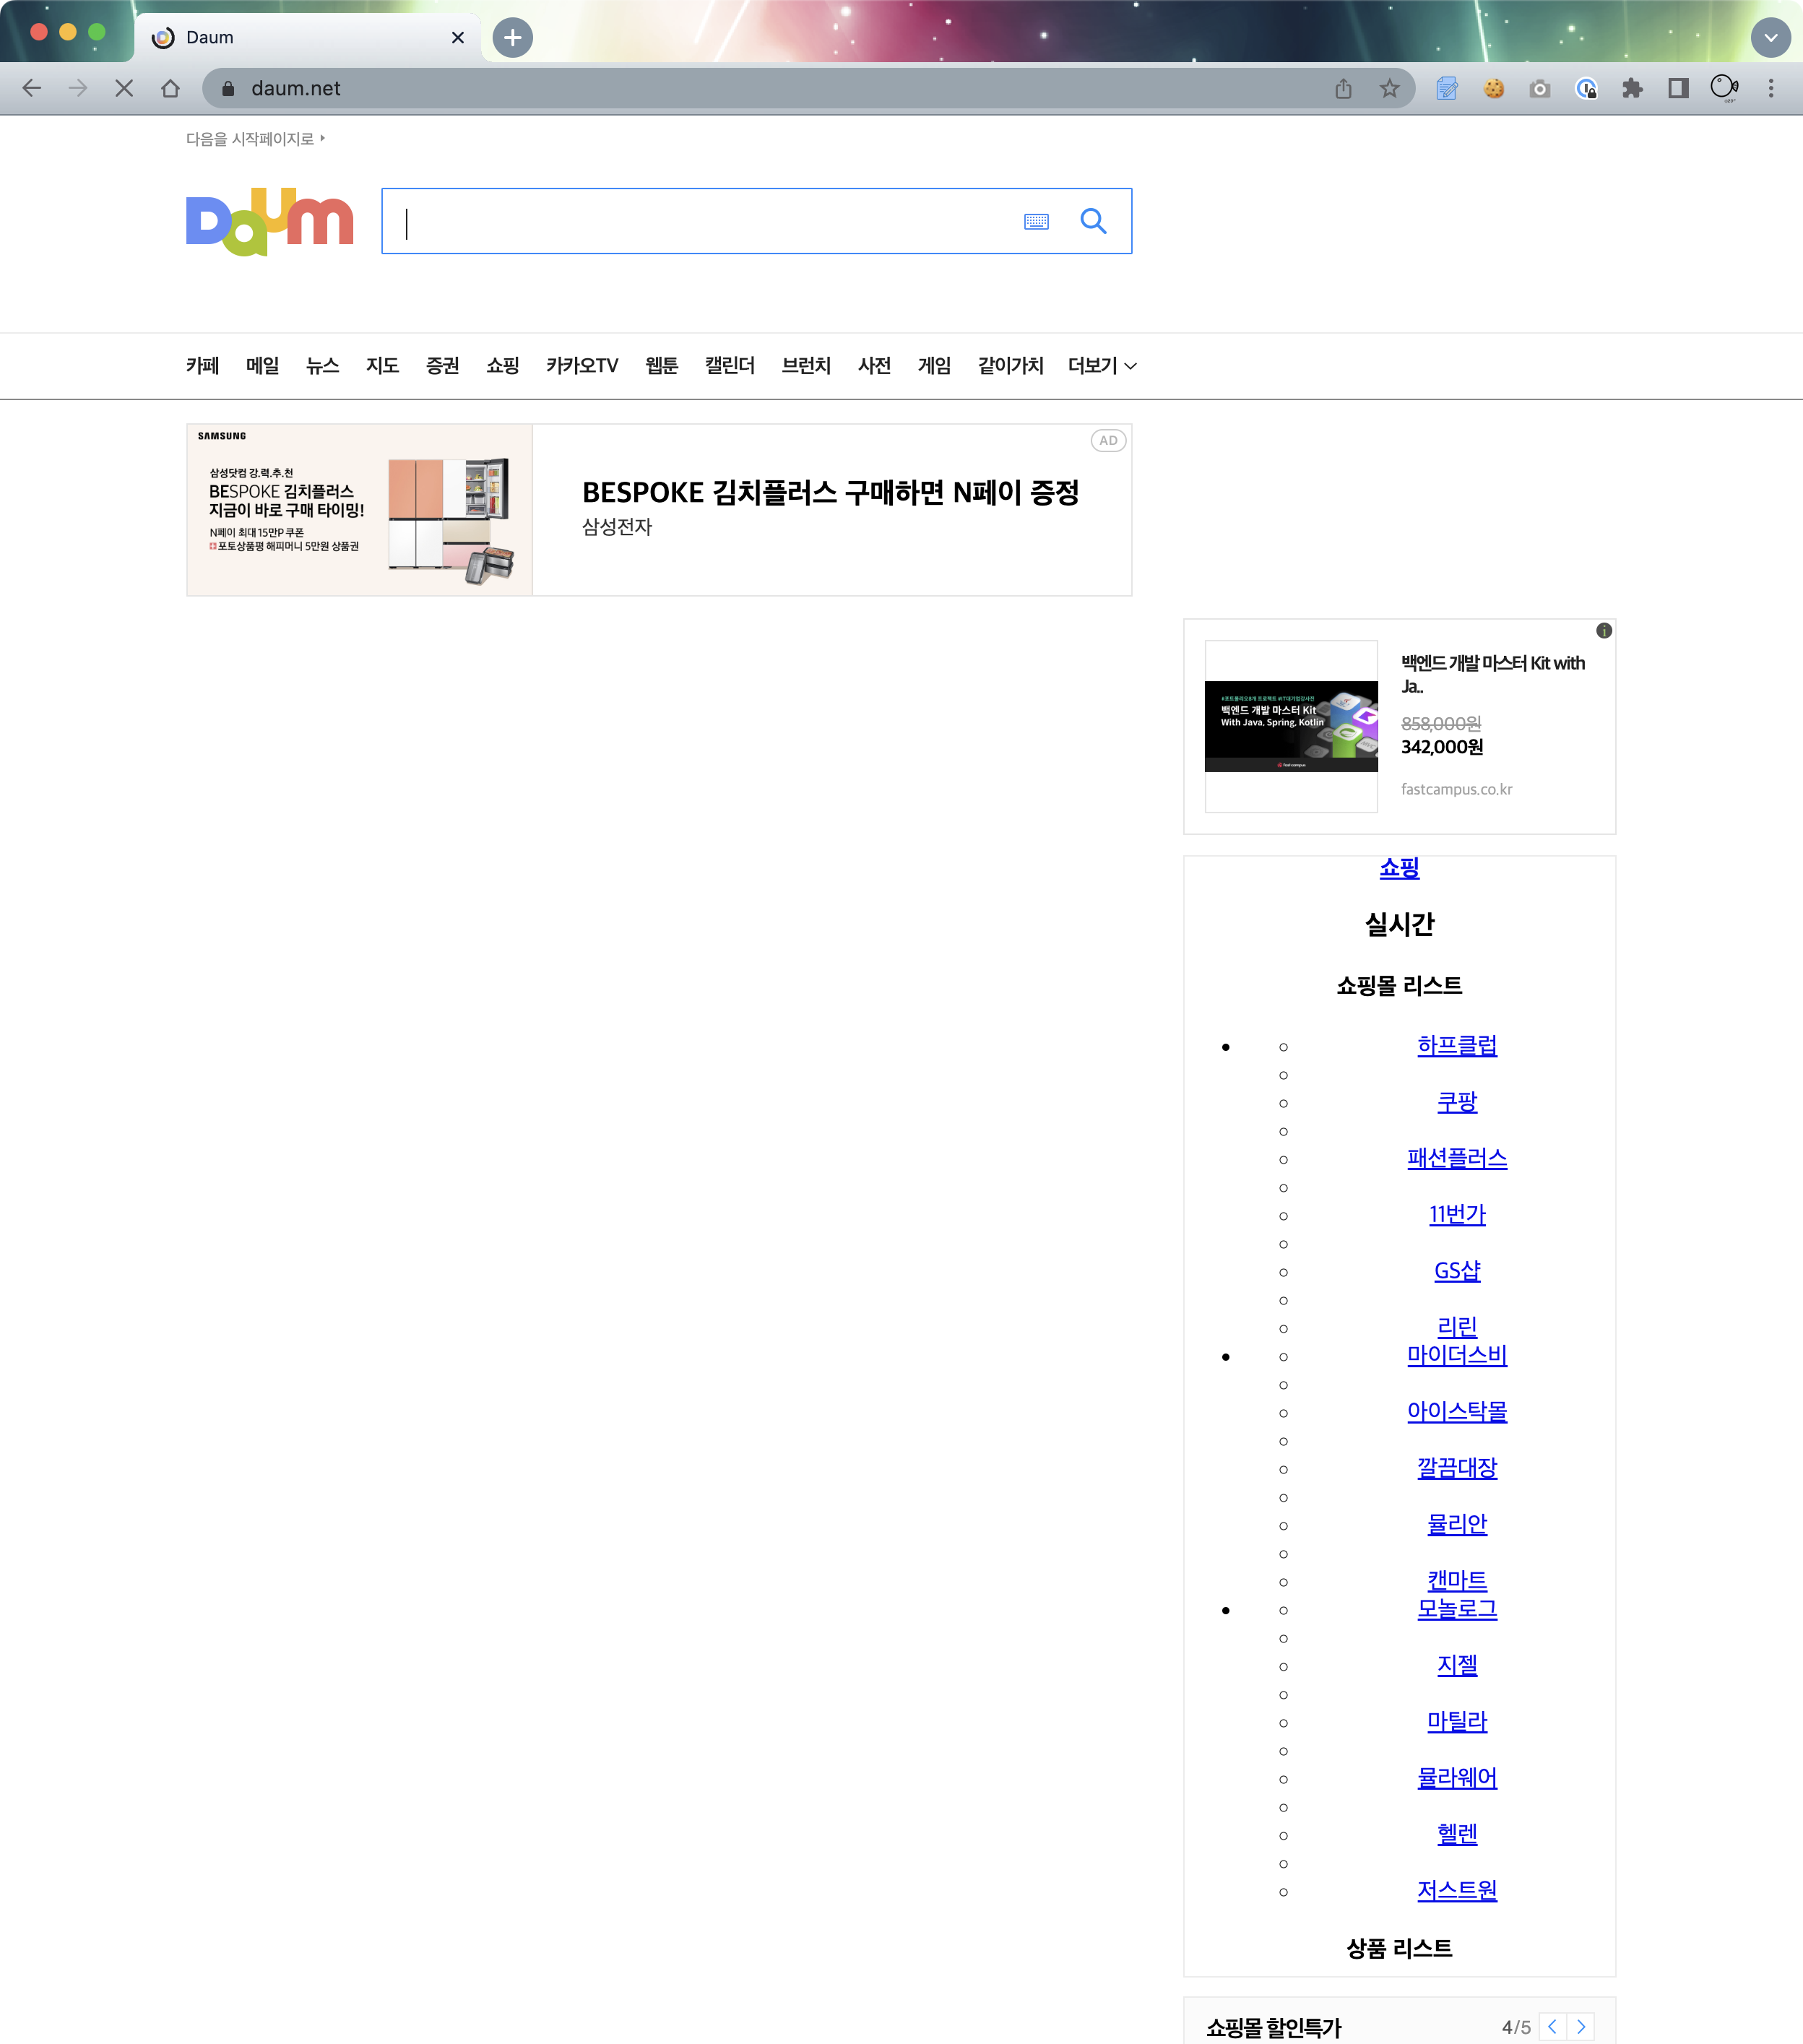
Task: Expand the 더보기 dropdown menu
Action: pyautogui.click(x=1101, y=366)
